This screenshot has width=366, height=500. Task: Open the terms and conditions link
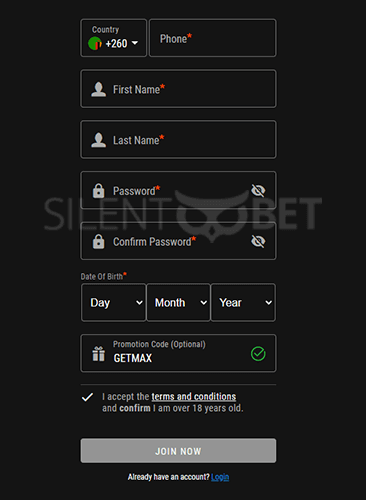(194, 397)
